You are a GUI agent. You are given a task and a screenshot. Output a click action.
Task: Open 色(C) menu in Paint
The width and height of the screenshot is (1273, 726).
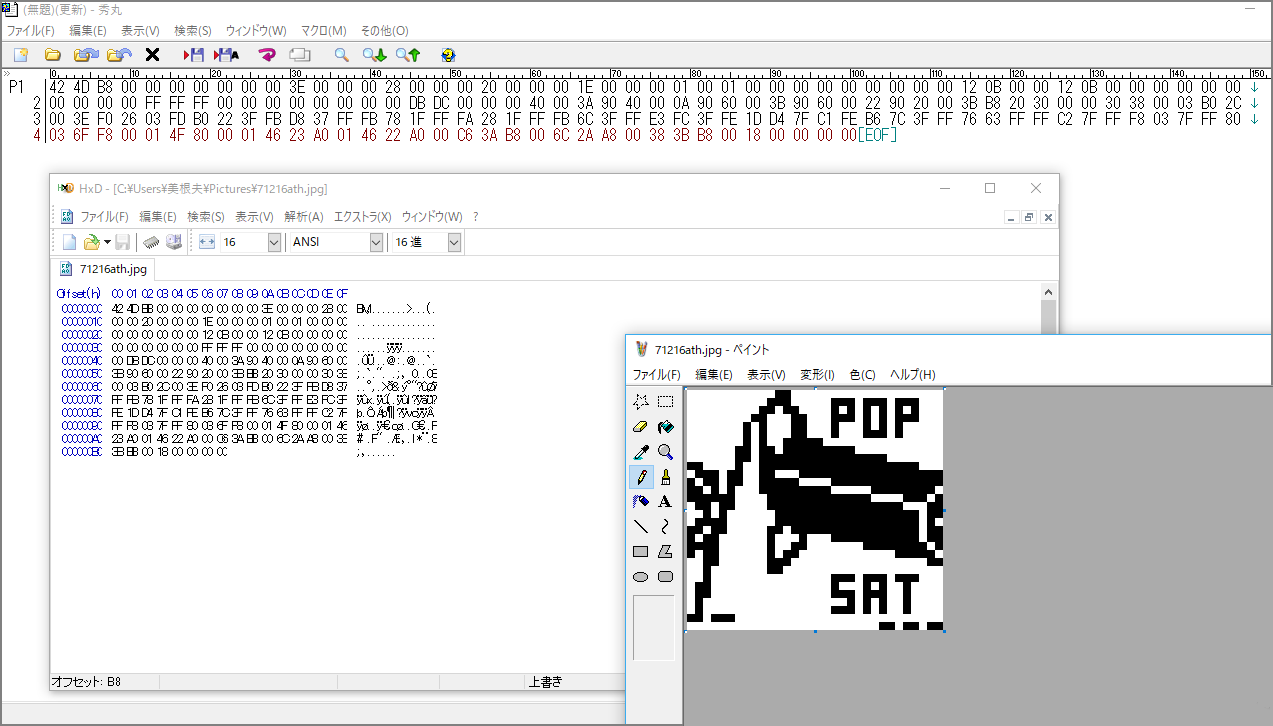coord(862,375)
